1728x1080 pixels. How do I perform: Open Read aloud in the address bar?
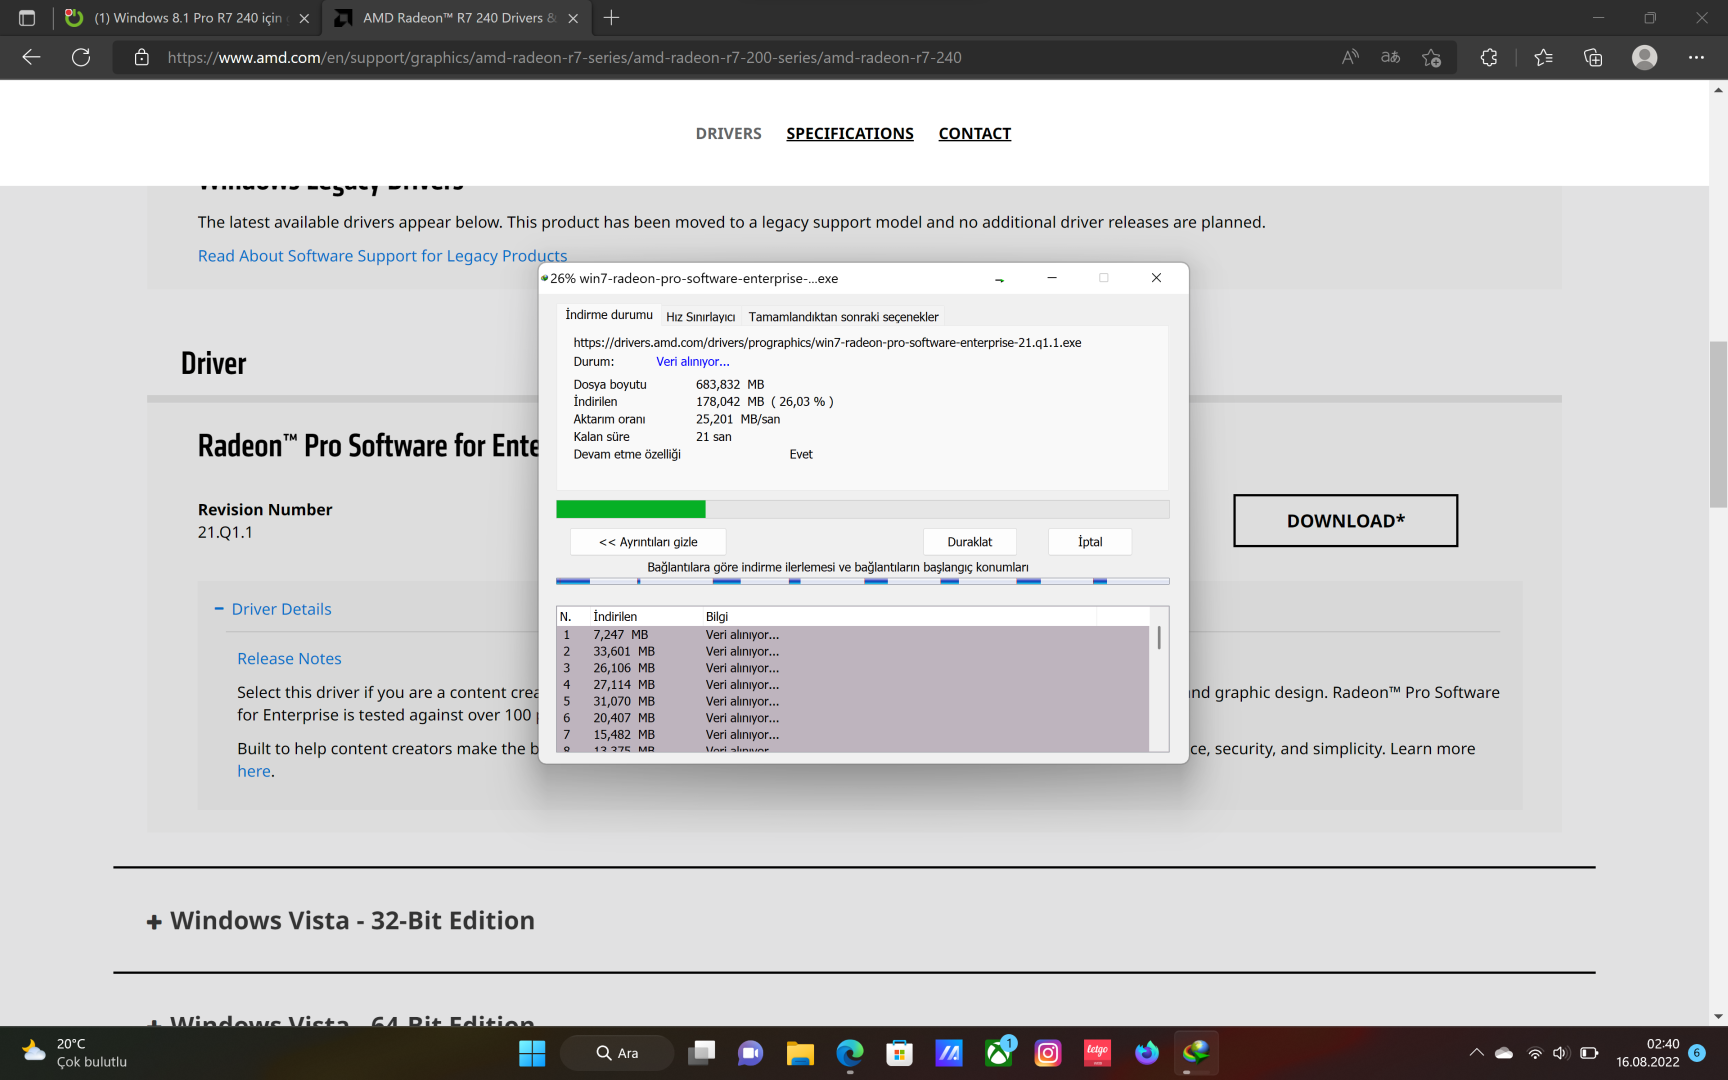(x=1350, y=57)
